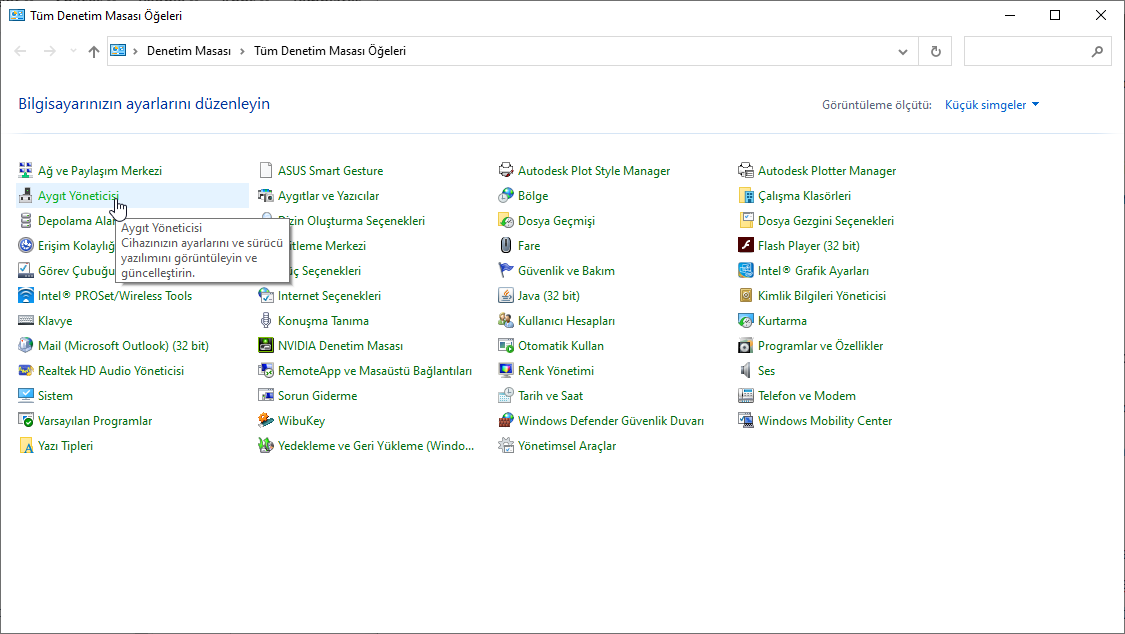Image resolution: width=1125 pixels, height=634 pixels.
Task: Click the Fare mouse icon
Action: pos(506,246)
